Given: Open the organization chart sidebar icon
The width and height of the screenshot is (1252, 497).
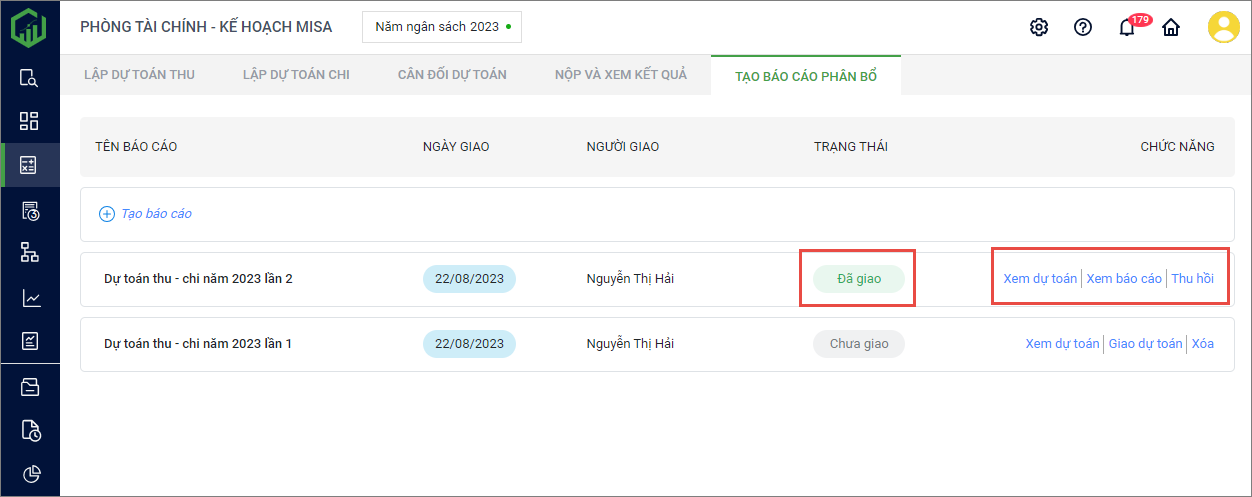Looking at the screenshot, I should 29,252.
